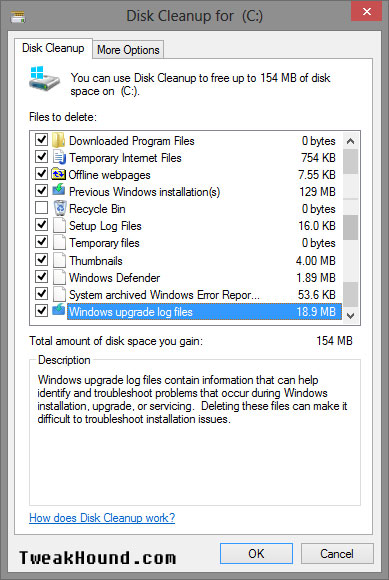The image size is (389, 580).
Task: Select the Disk Cleanup tab
Action: click(x=53, y=48)
